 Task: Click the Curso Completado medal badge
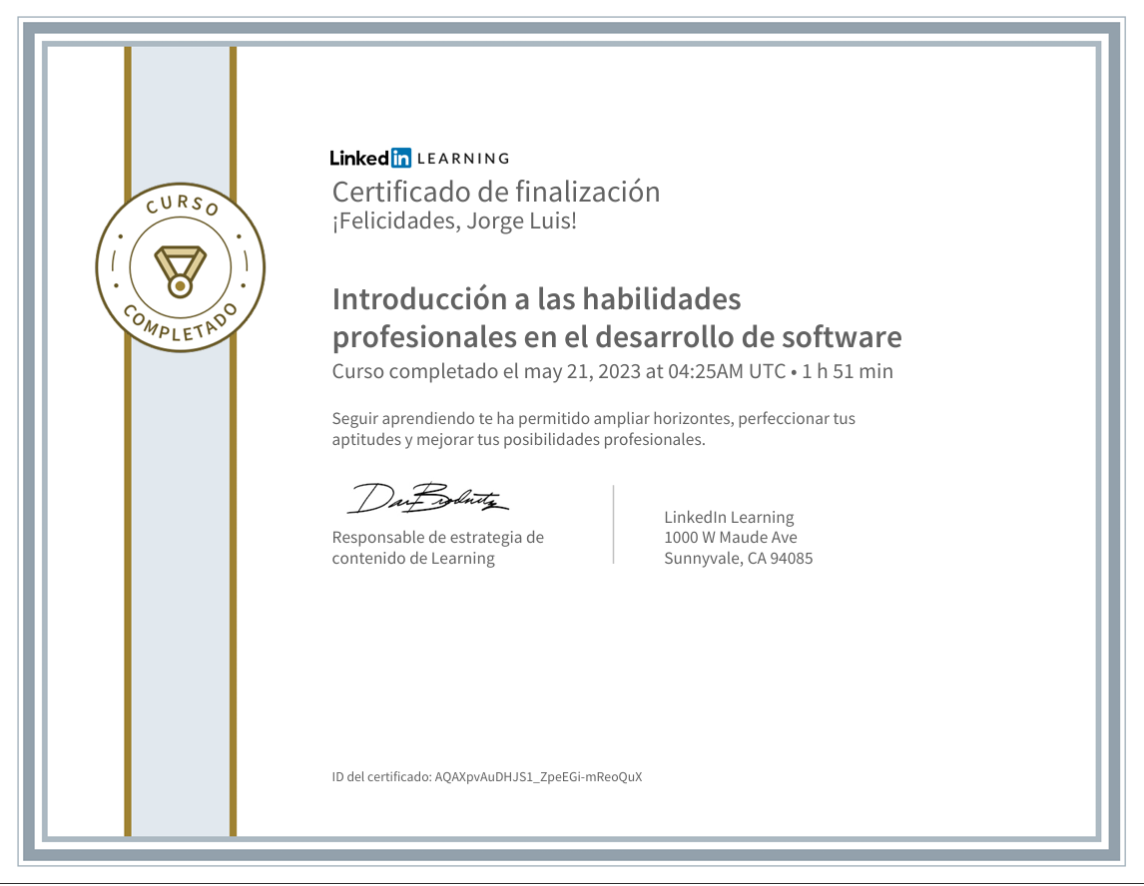coord(180,267)
